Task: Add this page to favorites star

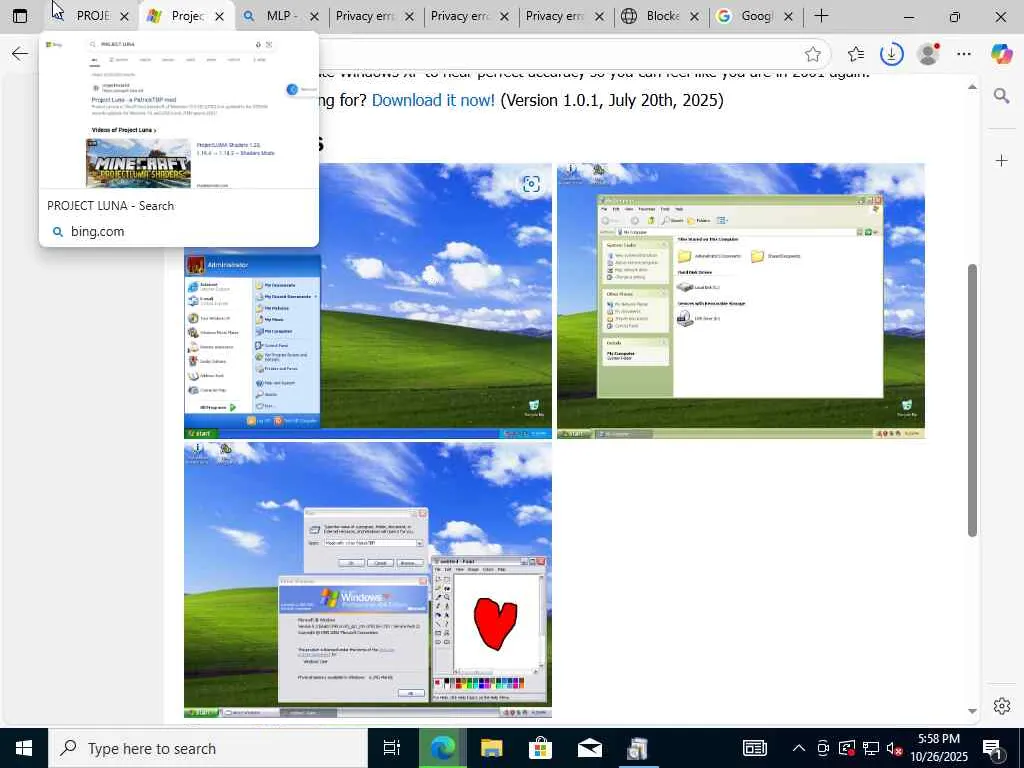Action: click(812, 54)
